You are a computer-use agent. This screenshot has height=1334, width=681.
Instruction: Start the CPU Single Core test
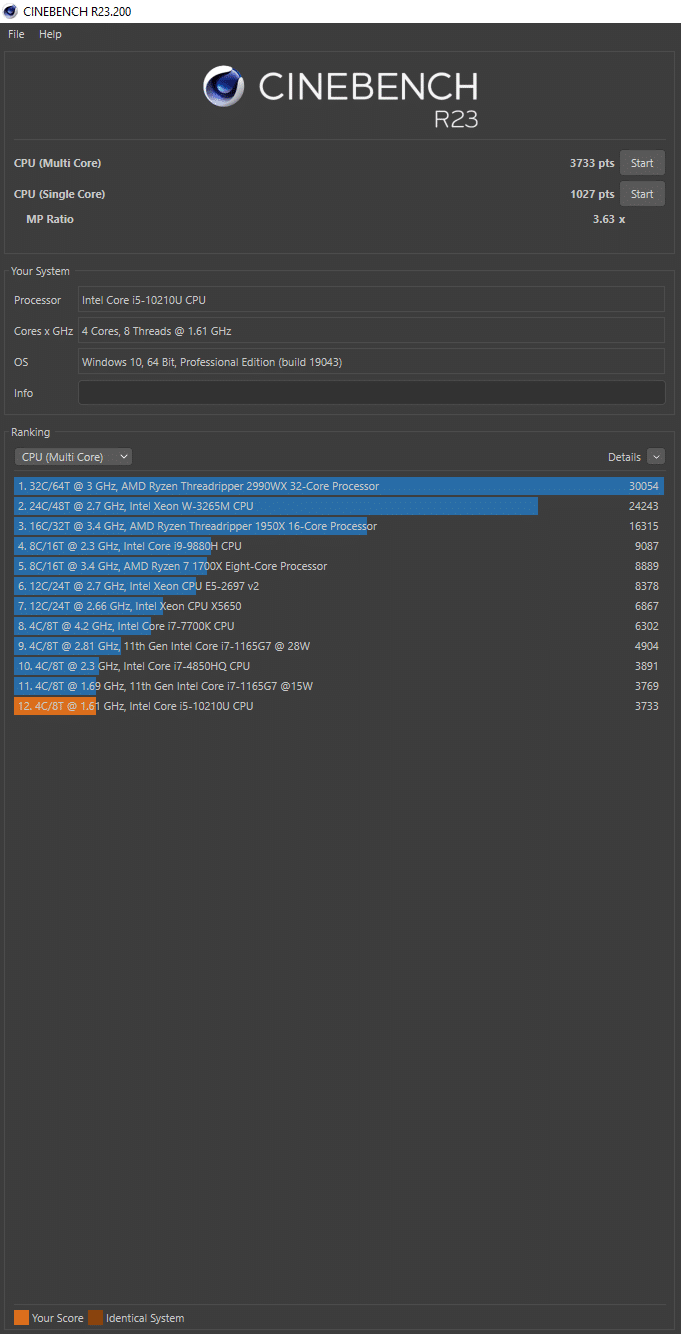(642, 194)
